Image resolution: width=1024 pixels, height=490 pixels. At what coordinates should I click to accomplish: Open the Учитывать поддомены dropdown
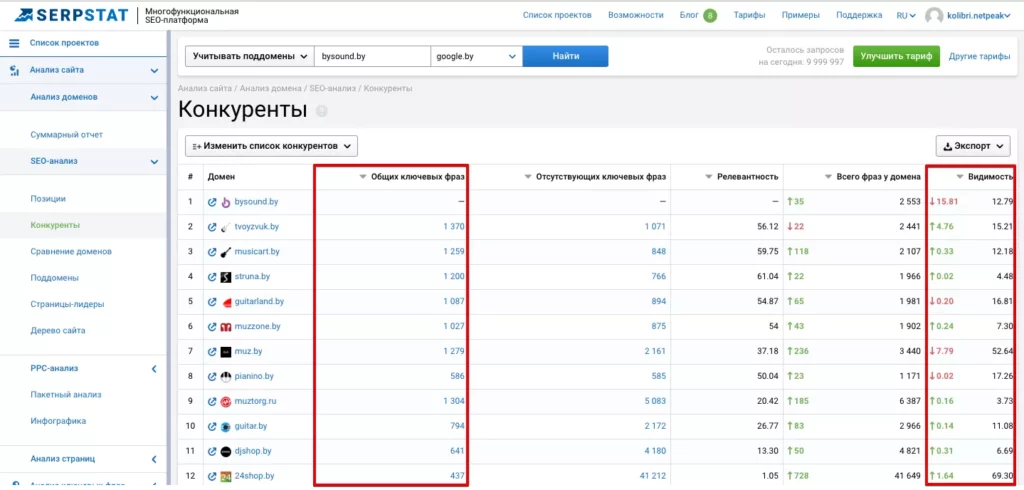coord(249,56)
